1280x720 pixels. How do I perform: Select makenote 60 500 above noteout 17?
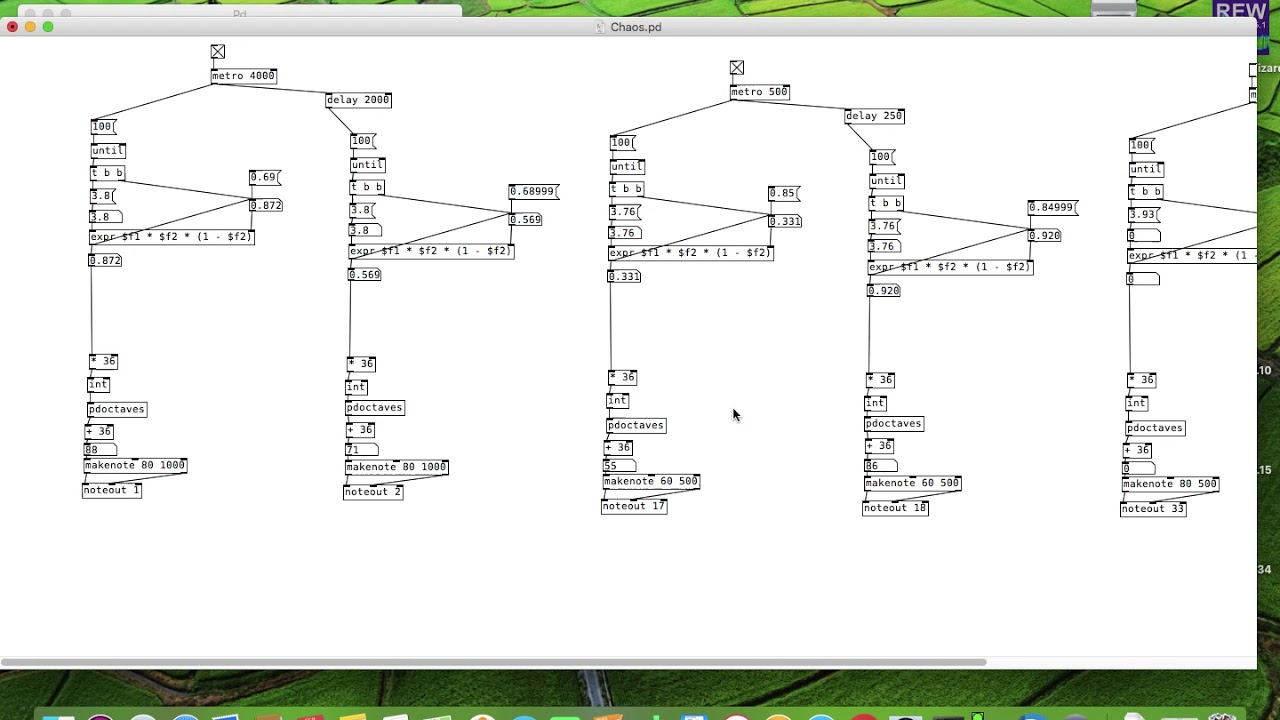[x=651, y=482]
